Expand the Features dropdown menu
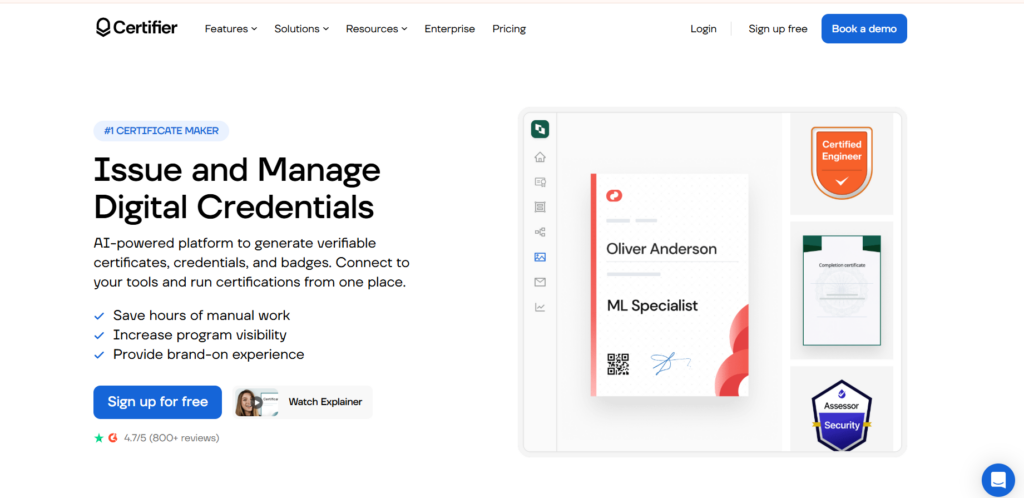 (x=231, y=29)
